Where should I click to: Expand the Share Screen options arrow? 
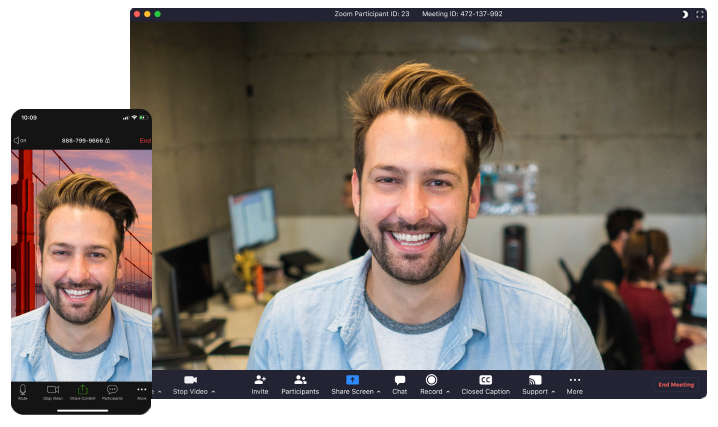(x=379, y=392)
